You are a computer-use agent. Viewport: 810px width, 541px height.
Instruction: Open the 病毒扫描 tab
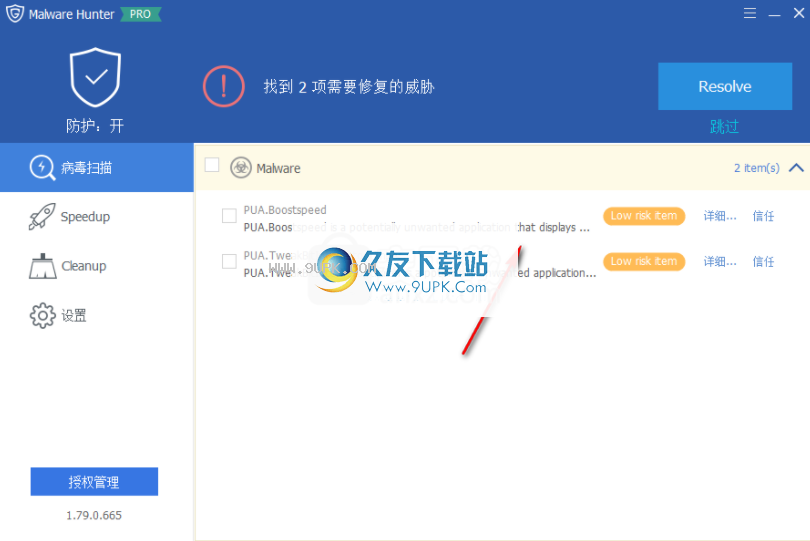[x=97, y=167]
